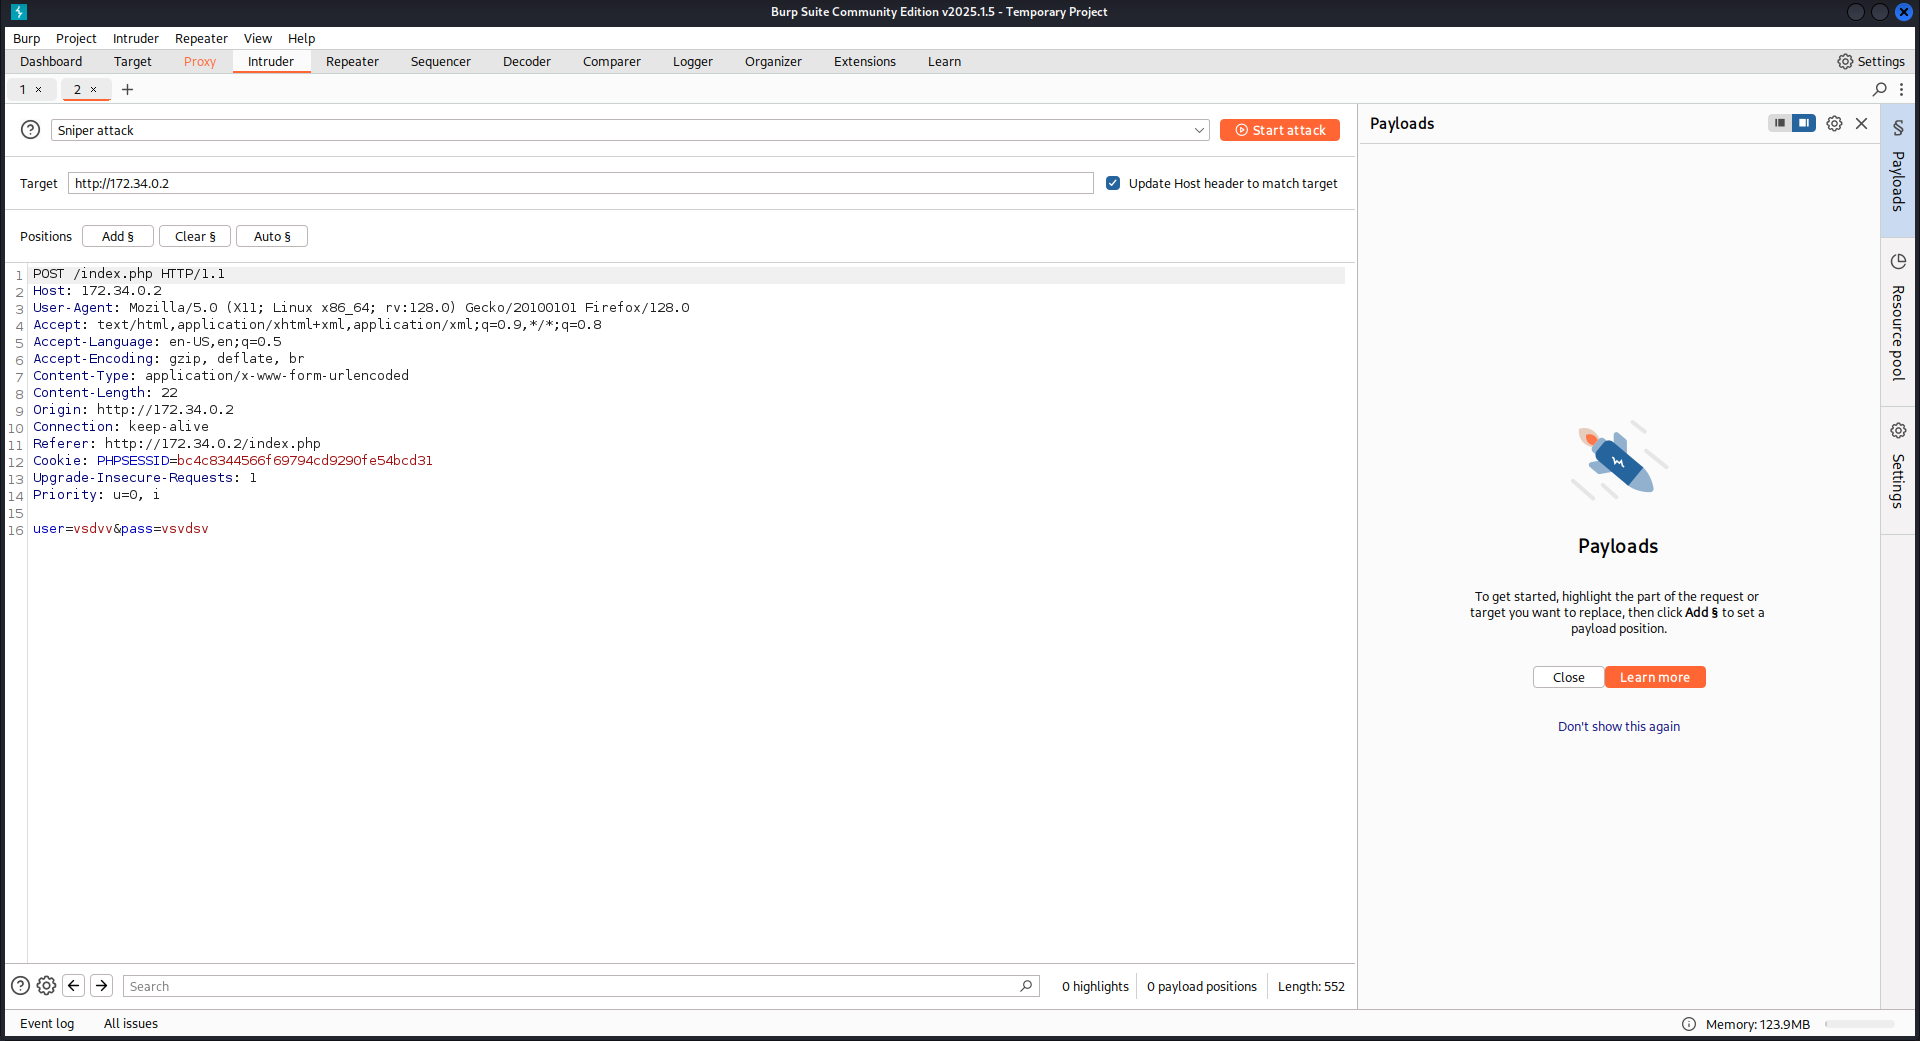Select Intruder attack tab 1
The image size is (1920, 1041).
click(23, 90)
